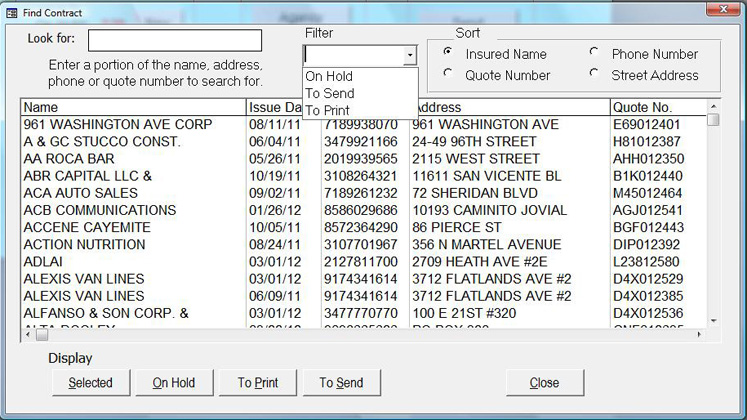747x420 pixels.
Task: Click the horizontal scrollbar left arrow
Action: click(28, 335)
